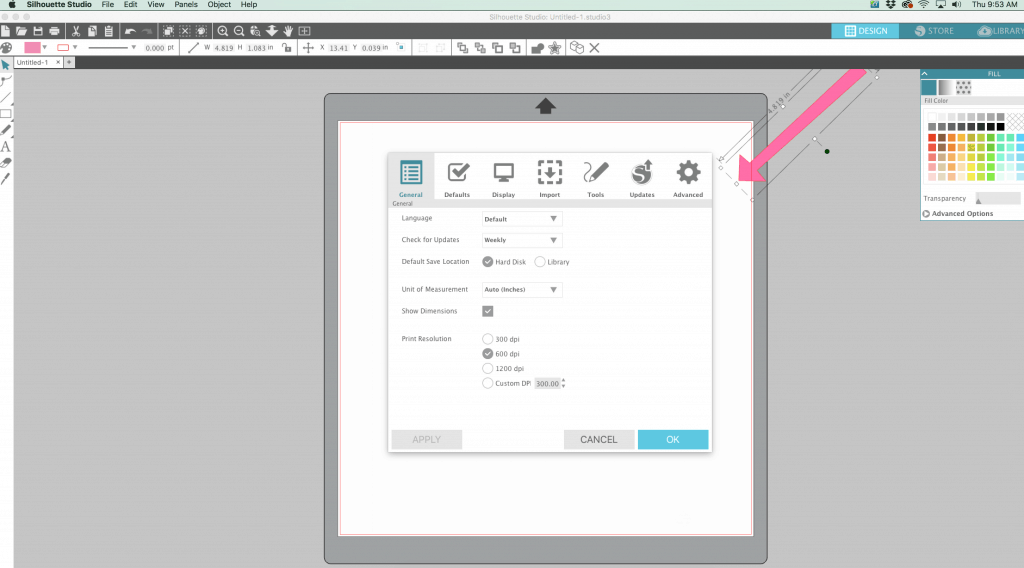Create a new document from toolbar
Image resolution: width=1024 pixels, height=568 pixels.
point(5,31)
